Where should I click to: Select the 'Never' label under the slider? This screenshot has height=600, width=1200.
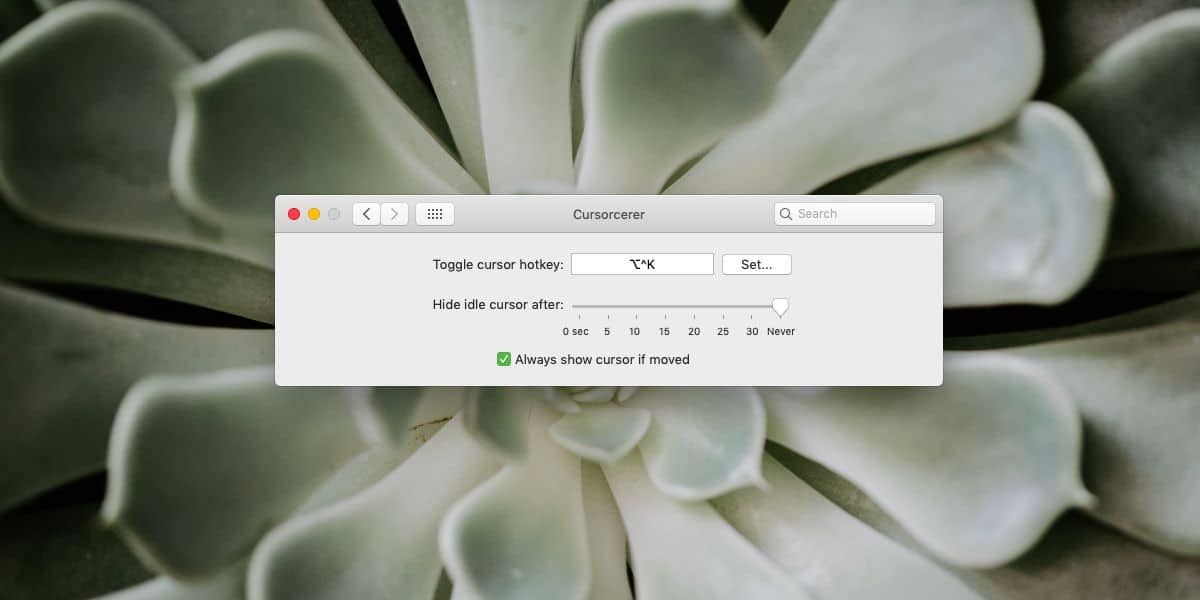[780, 331]
